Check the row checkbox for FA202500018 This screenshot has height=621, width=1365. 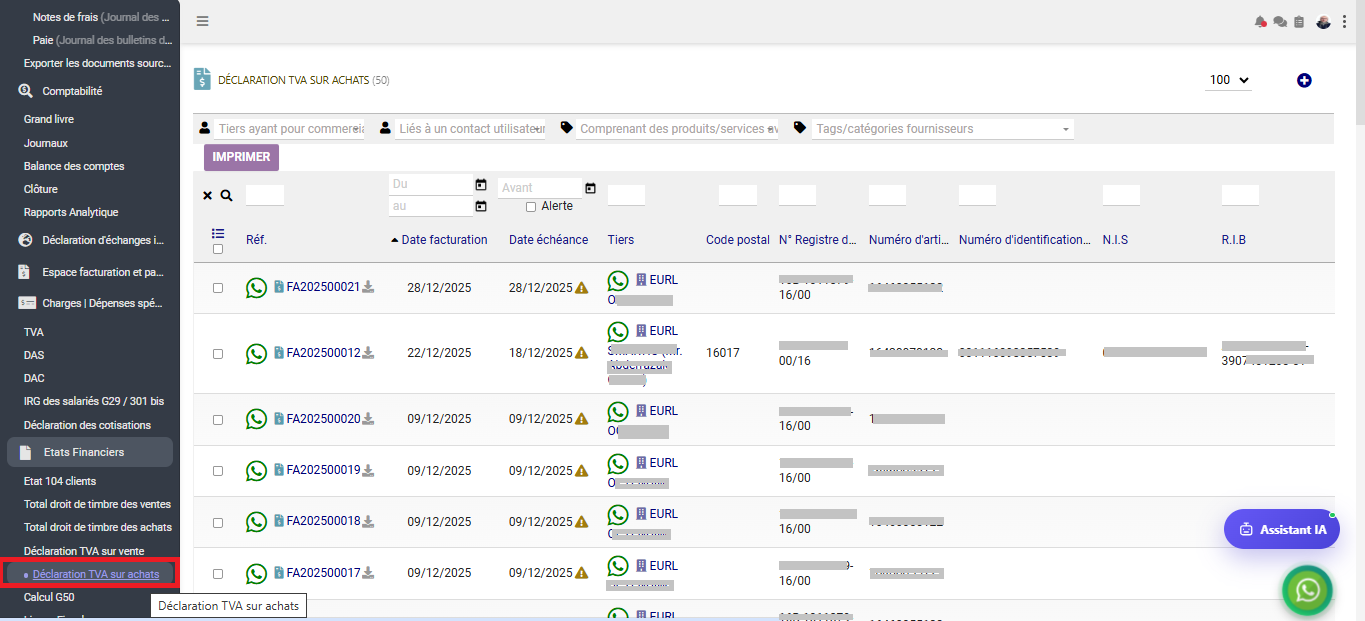tap(218, 522)
